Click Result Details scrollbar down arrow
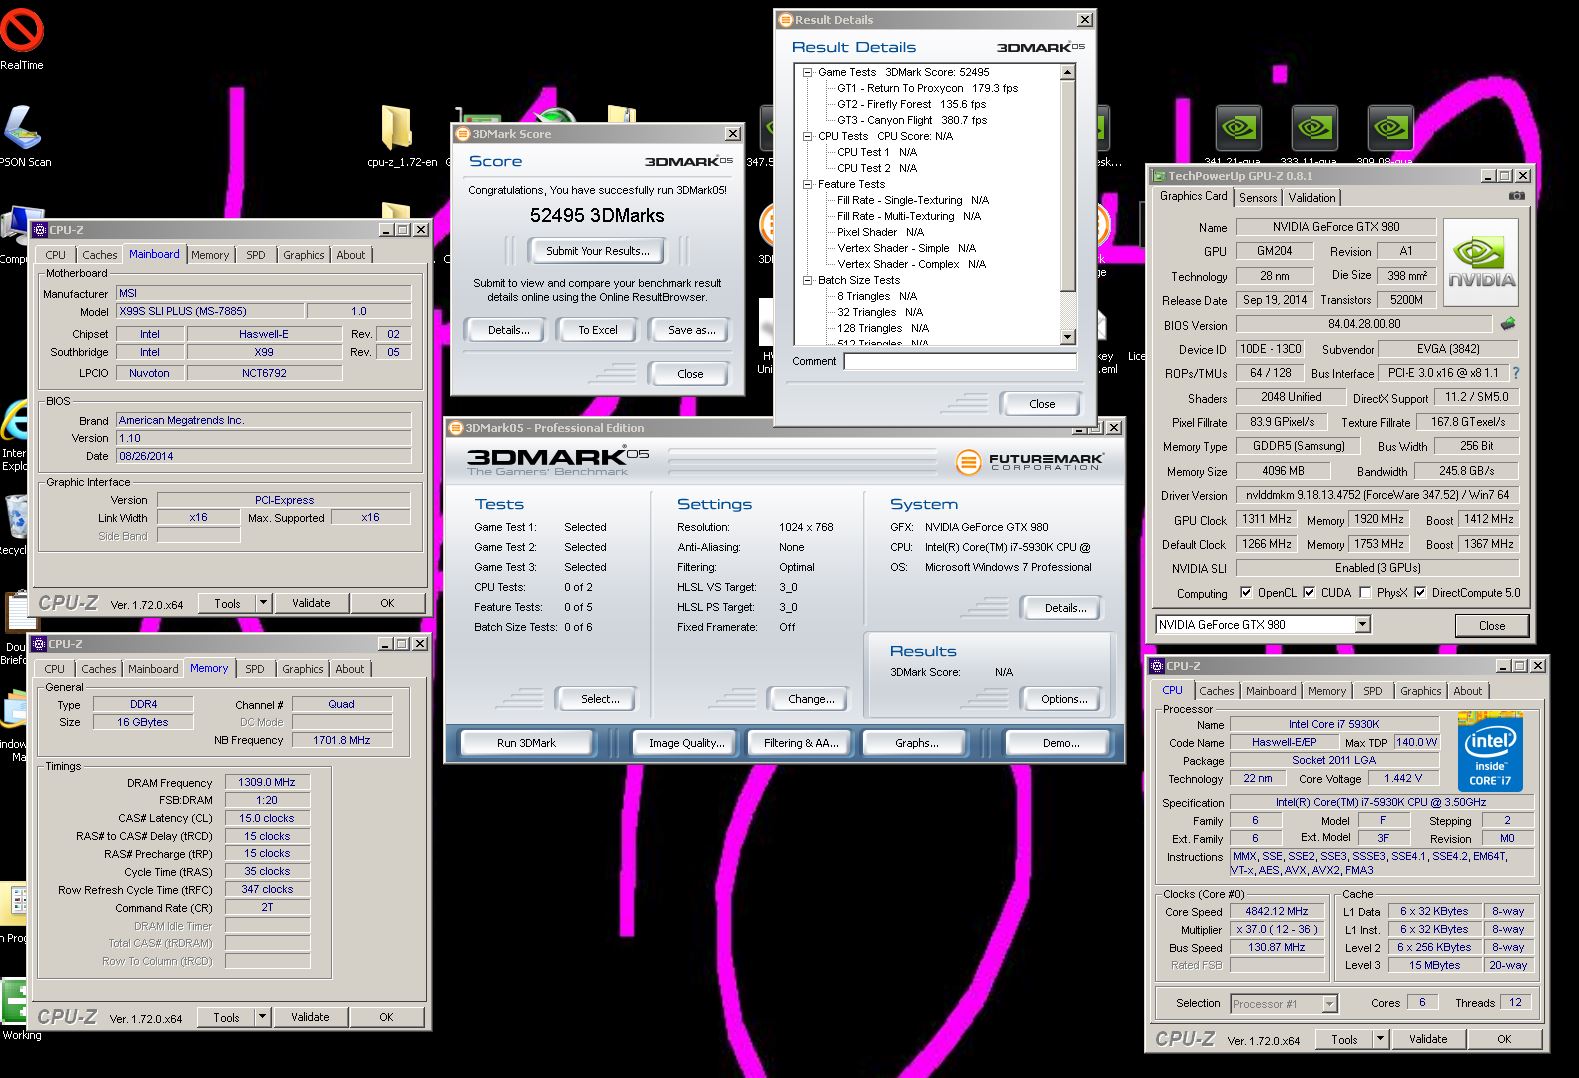Screen dimensions: 1579x1078 1067,337
